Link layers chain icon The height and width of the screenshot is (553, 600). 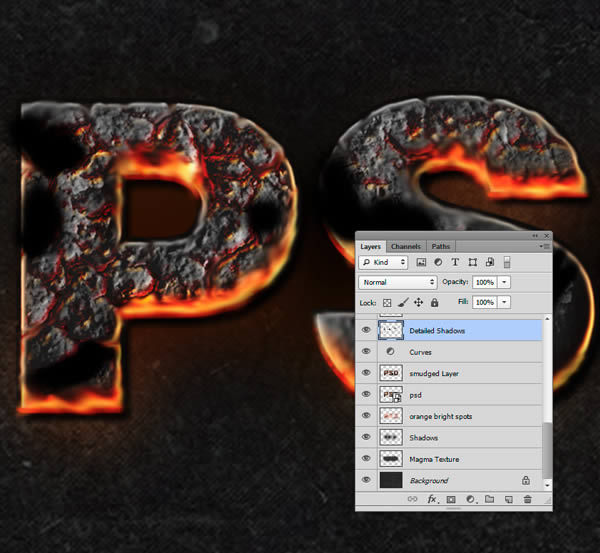[x=412, y=499]
